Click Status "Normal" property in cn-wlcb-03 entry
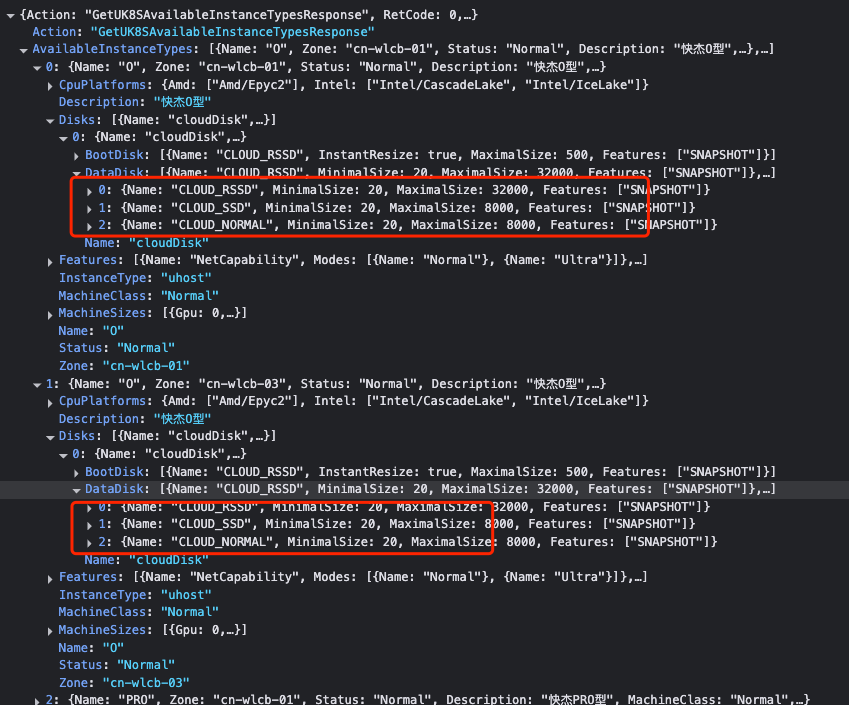The height and width of the screenshot is (705, 849). pyautogui.click(x=116, y=665)
